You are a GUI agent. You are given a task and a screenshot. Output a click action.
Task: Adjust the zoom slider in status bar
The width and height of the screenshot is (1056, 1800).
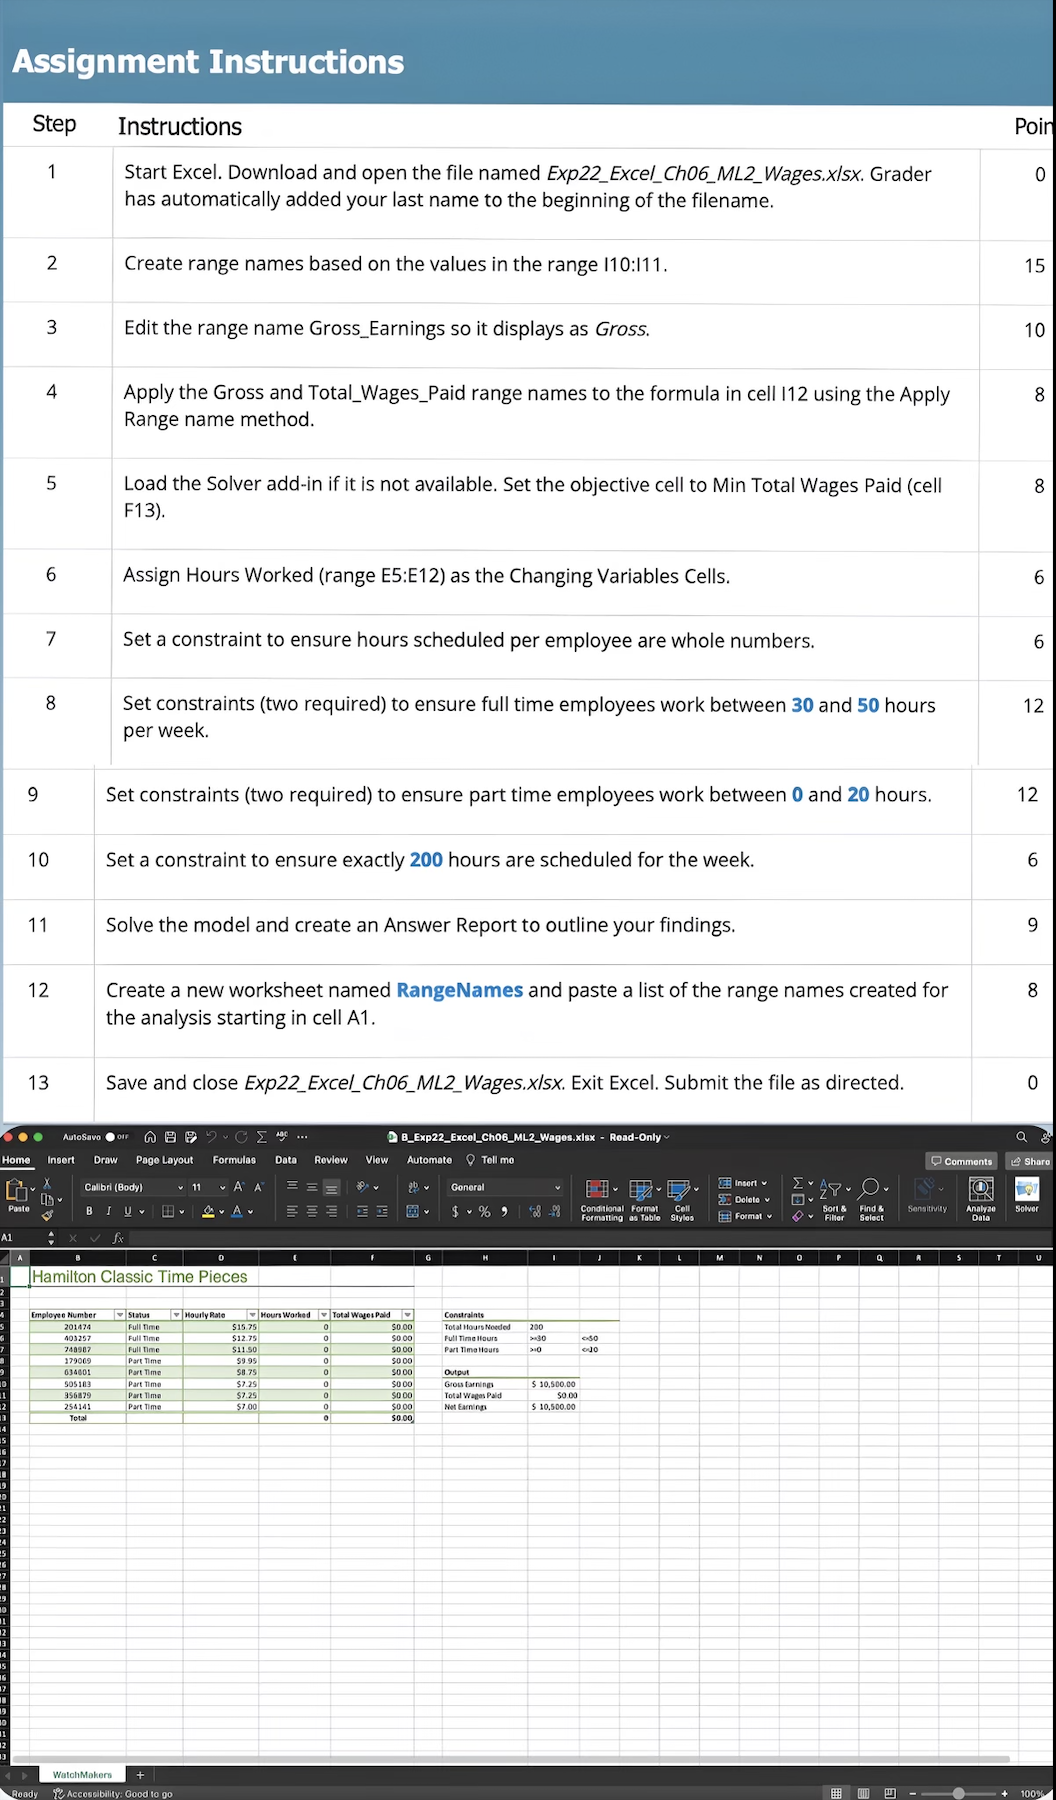(958, 1793)
